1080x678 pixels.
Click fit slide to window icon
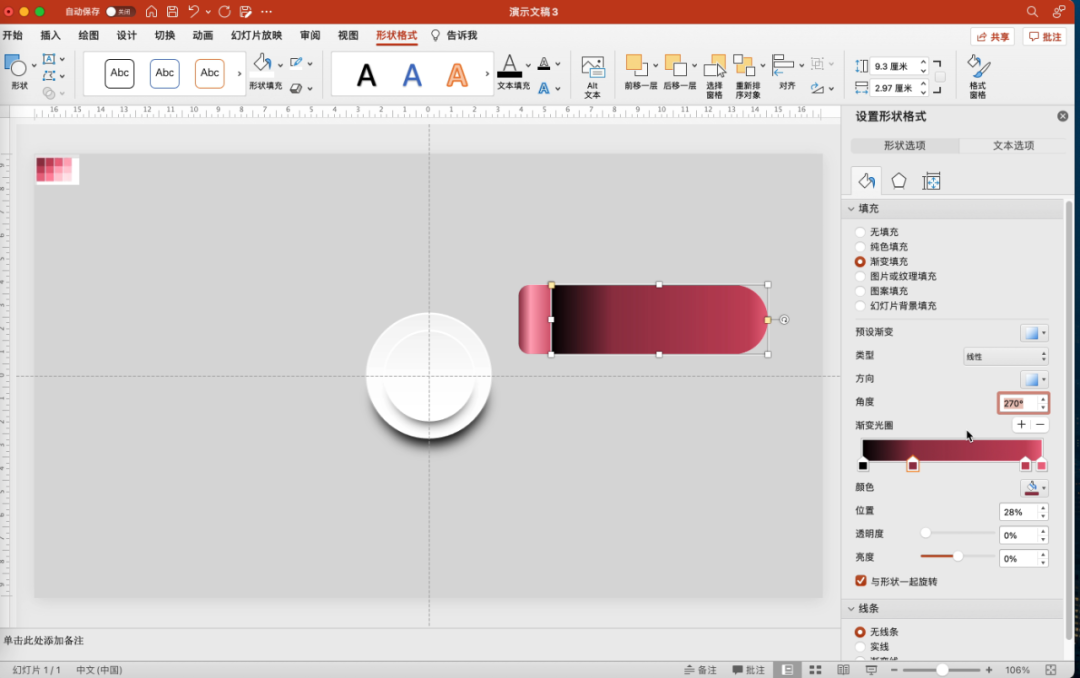click(1050, 670)
